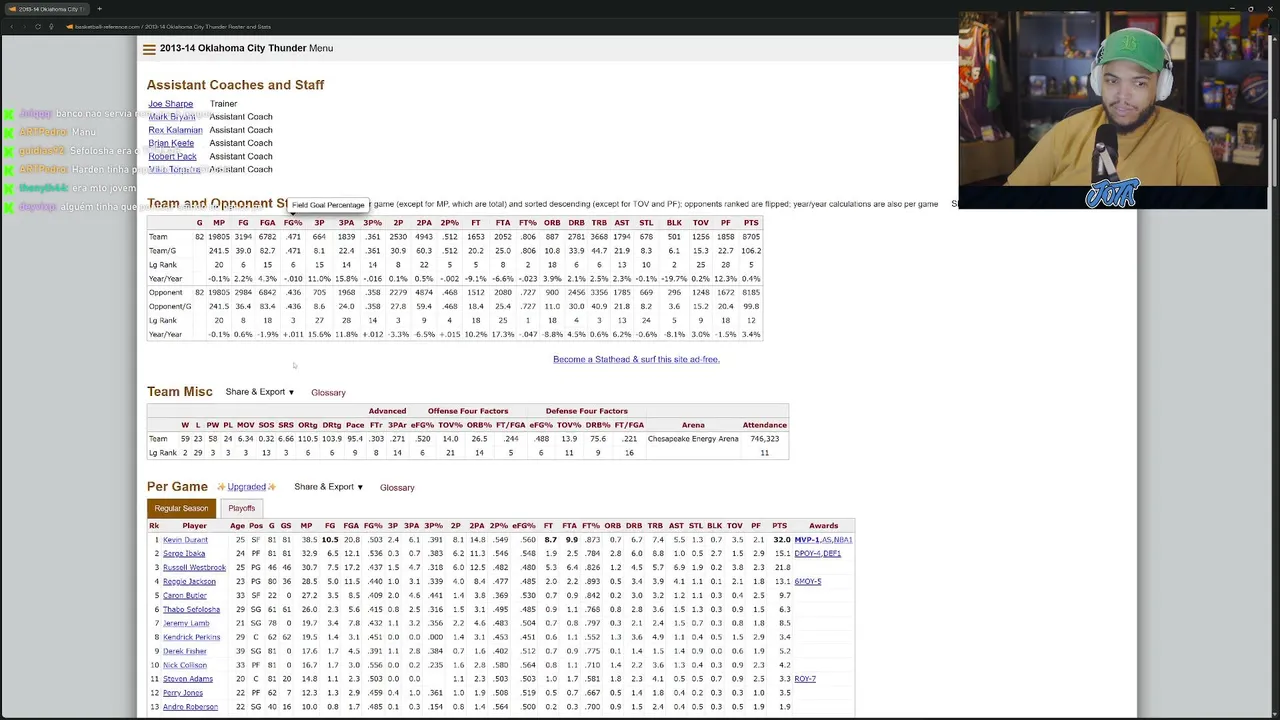This screenshot has width=1280, height=720.
Task: Select the 2013-14 Oklahoma City Thunder browser tab
Action: tap(46, 9)
